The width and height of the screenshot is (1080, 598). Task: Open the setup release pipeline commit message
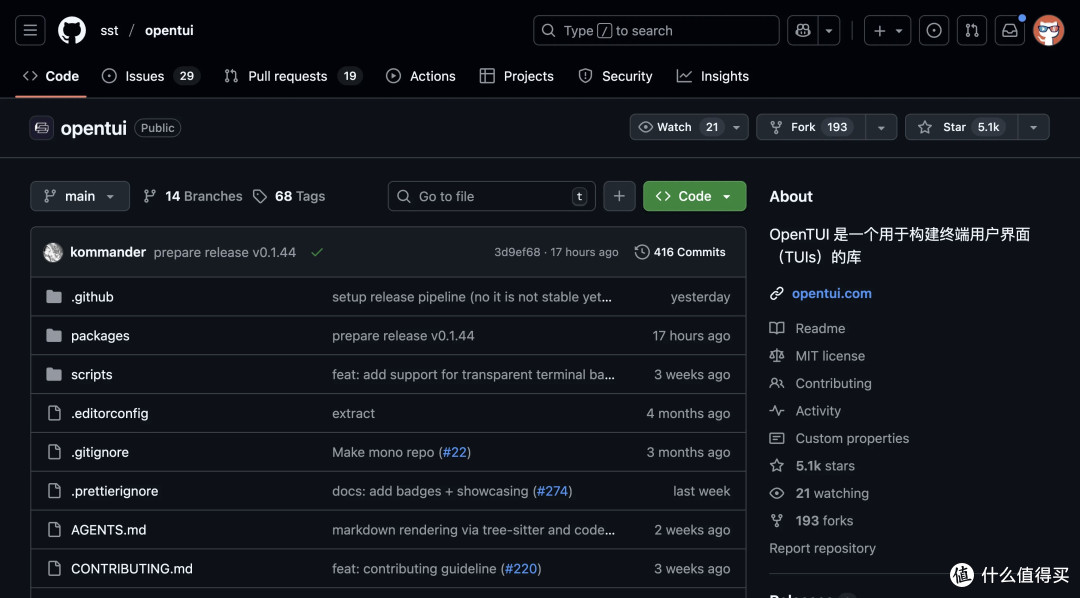point(472,297)
